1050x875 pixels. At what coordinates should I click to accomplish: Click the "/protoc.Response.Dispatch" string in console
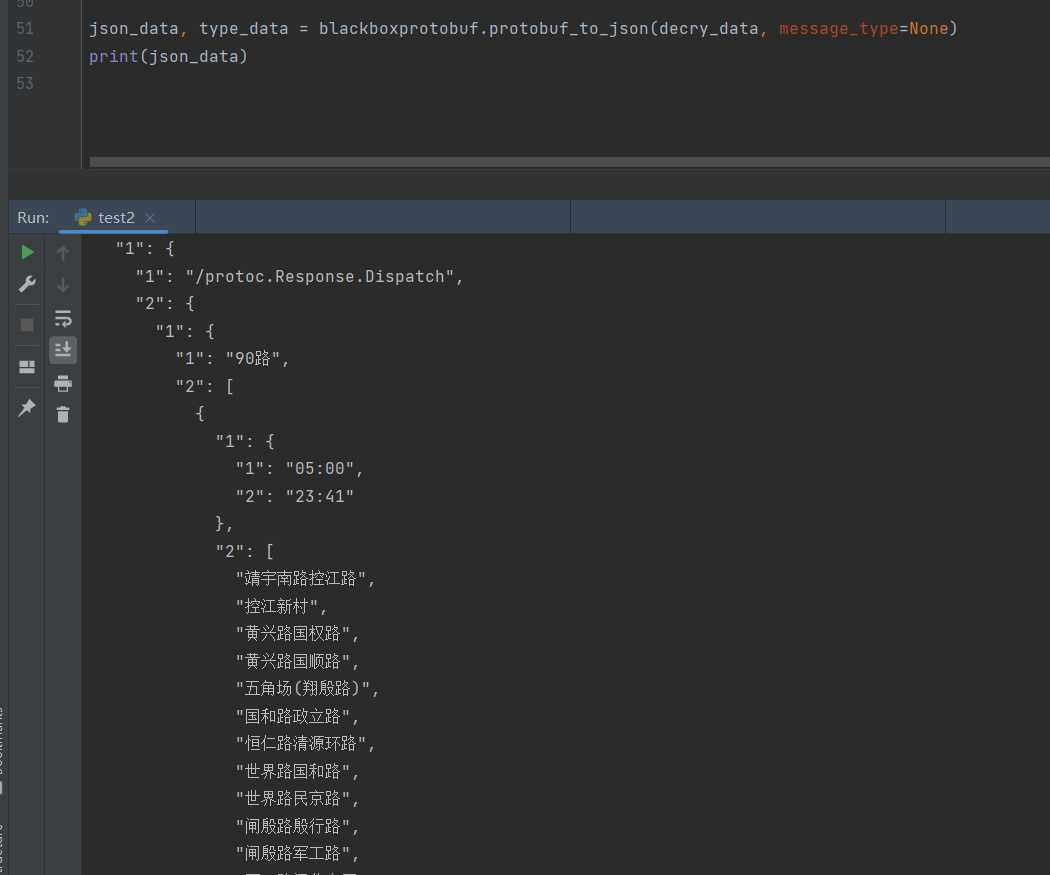tap(324, 277)
